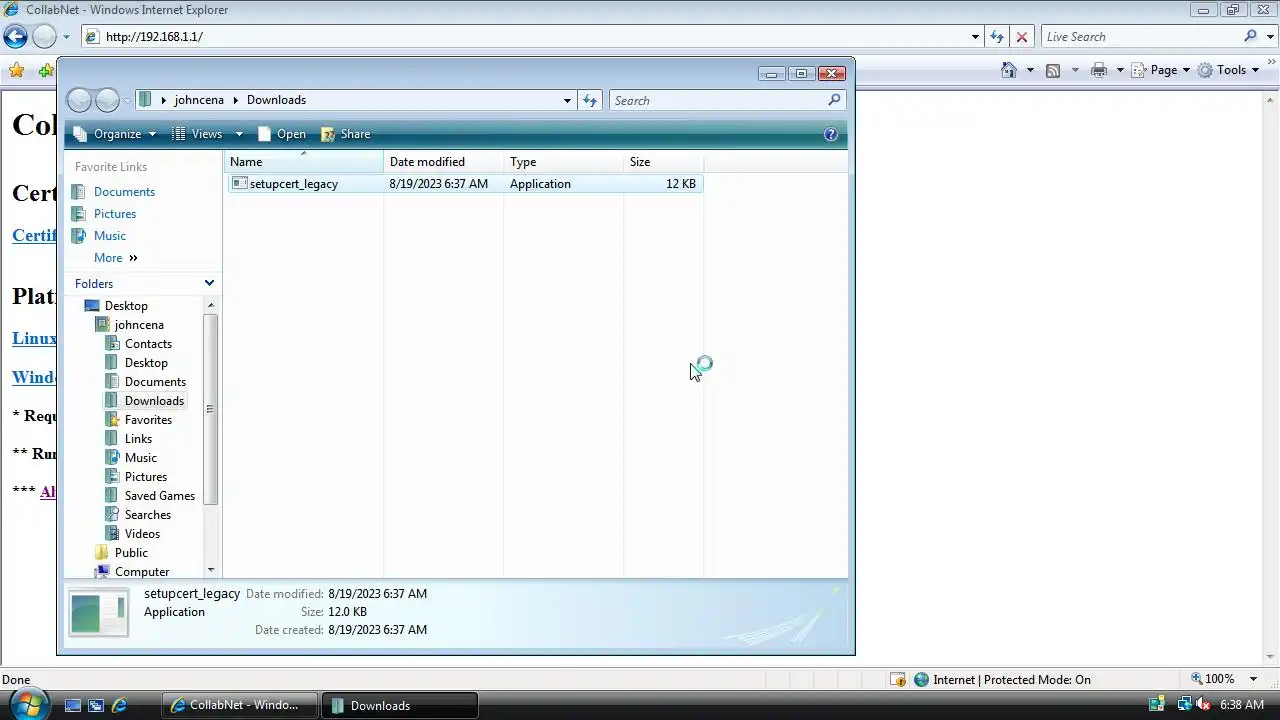Select Contacts in folder tree
The image size is (1280, 720).
tap(148, 344)
